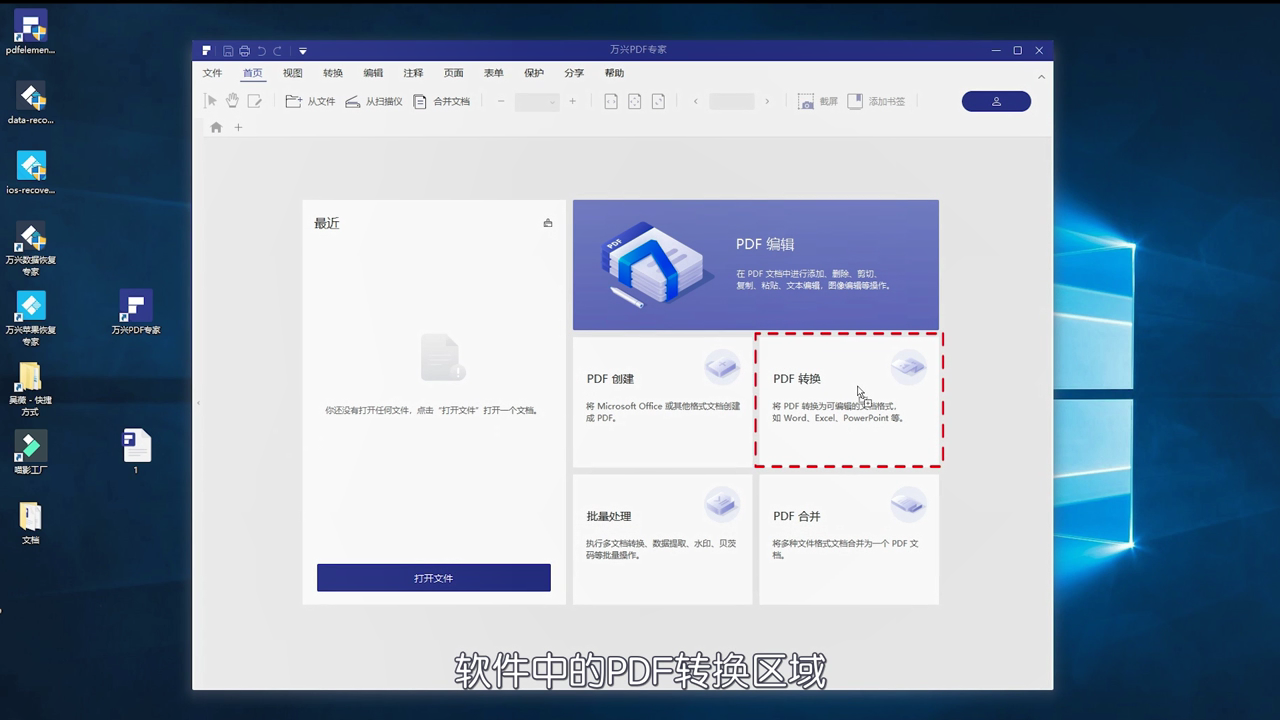Open the quick access toolbar dropdown arrow
The width and height of the screenshot is (1280, 720).
coord(302,50)
